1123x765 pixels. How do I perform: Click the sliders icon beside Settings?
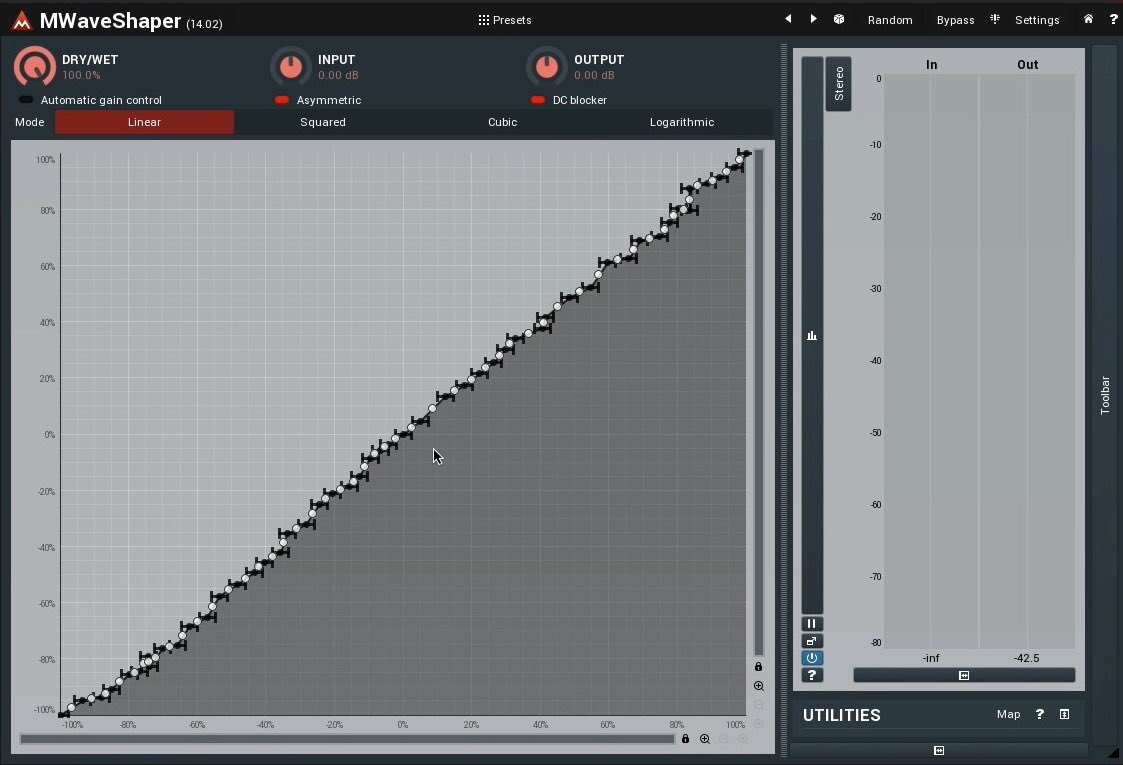(995, 19)
